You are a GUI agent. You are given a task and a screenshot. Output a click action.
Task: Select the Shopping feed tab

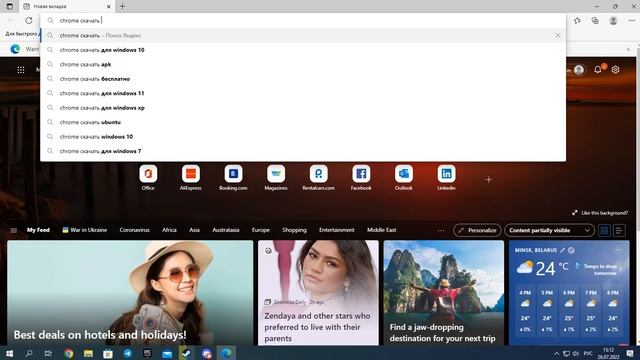click(294, 230)
